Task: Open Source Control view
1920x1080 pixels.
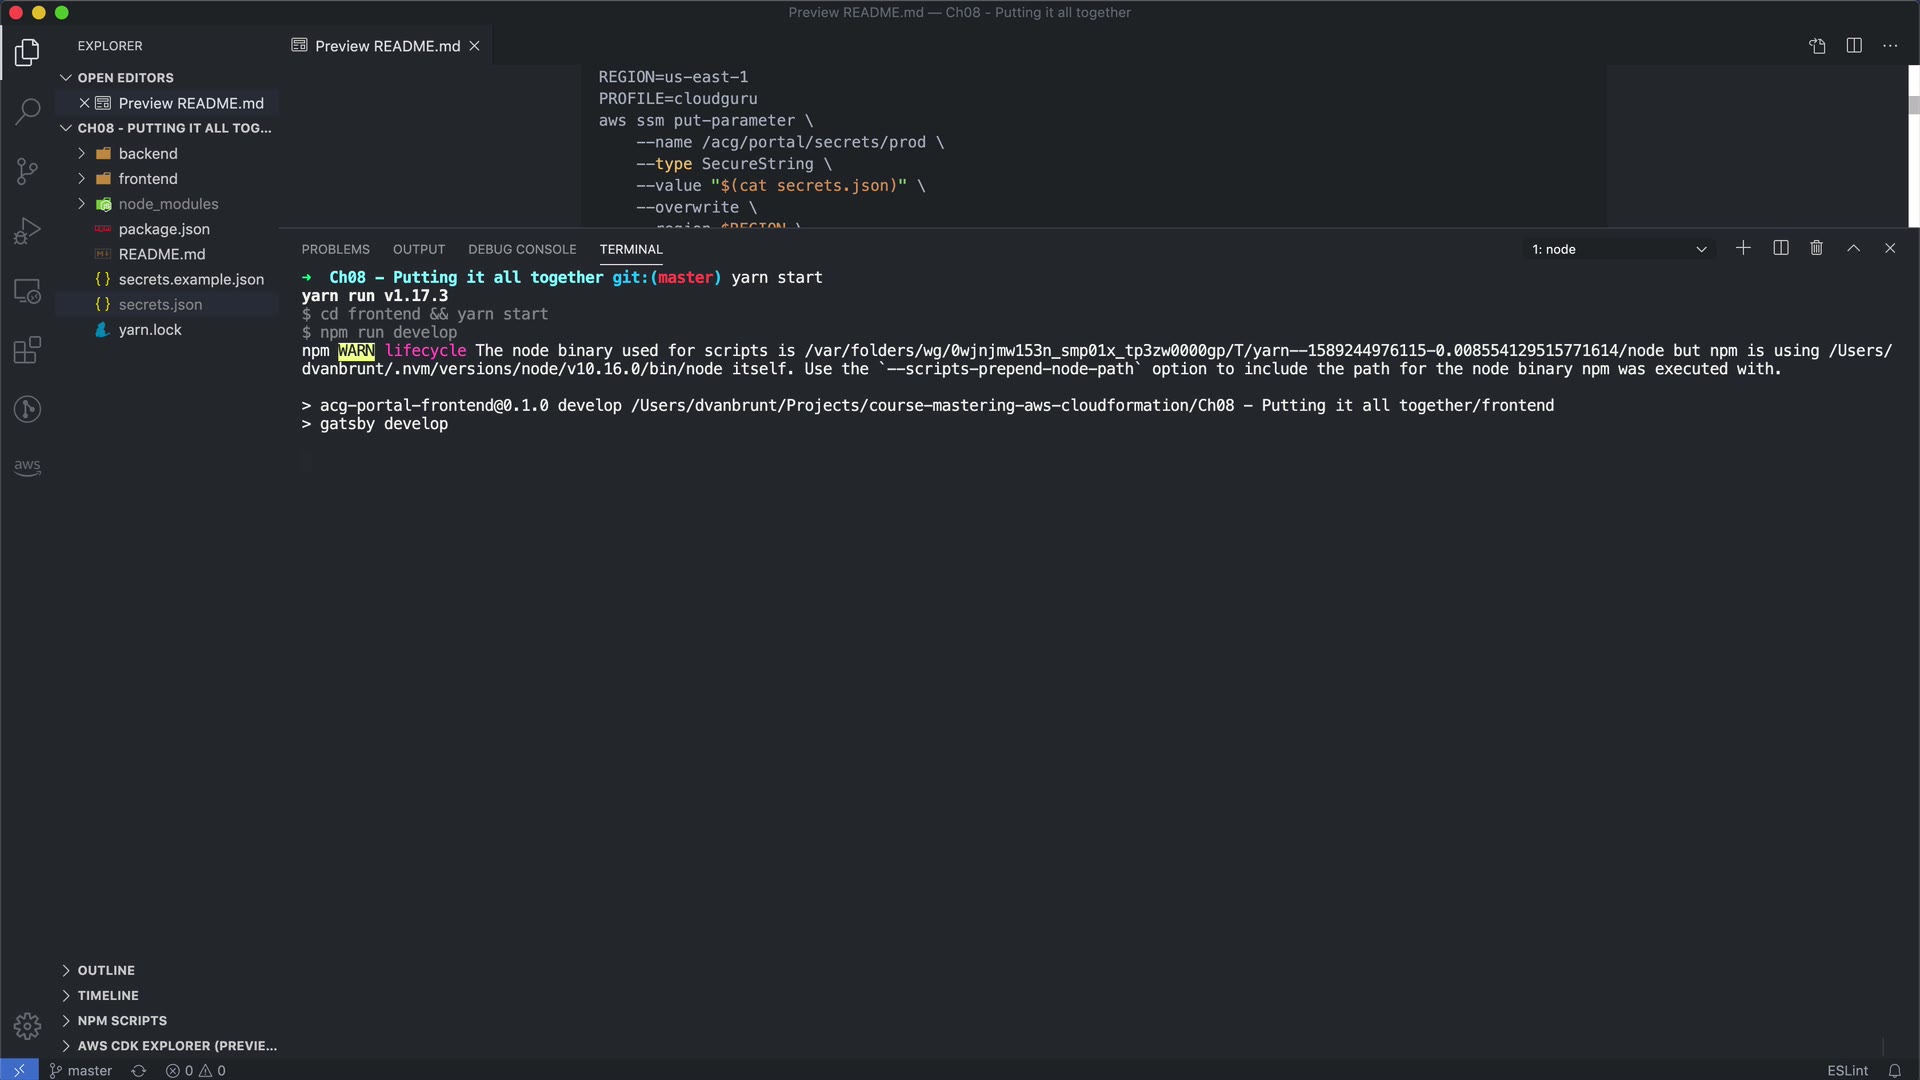Action: point(27,171)
